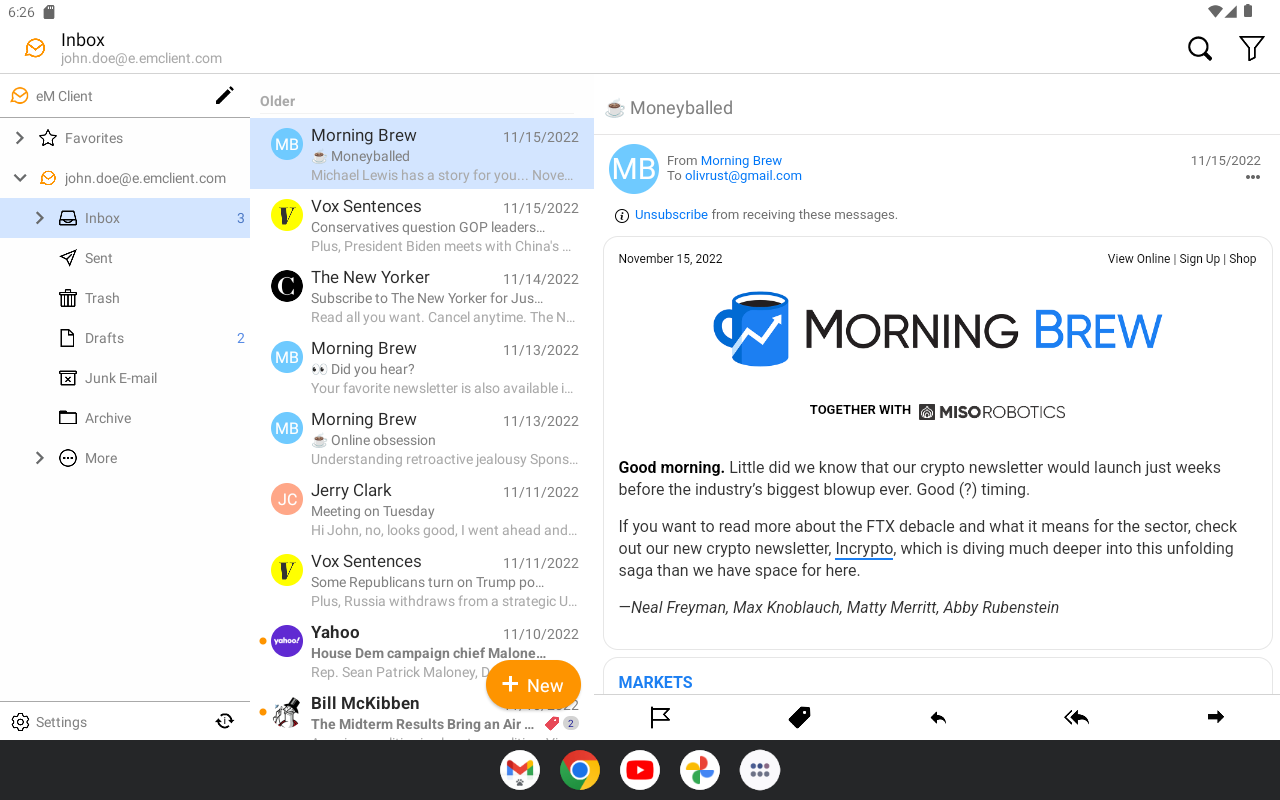Tap the Yahoo avatar in the message list
The width and height of the screenshot is (1280, 800).
pyautogui.click(x=287, y=641)
